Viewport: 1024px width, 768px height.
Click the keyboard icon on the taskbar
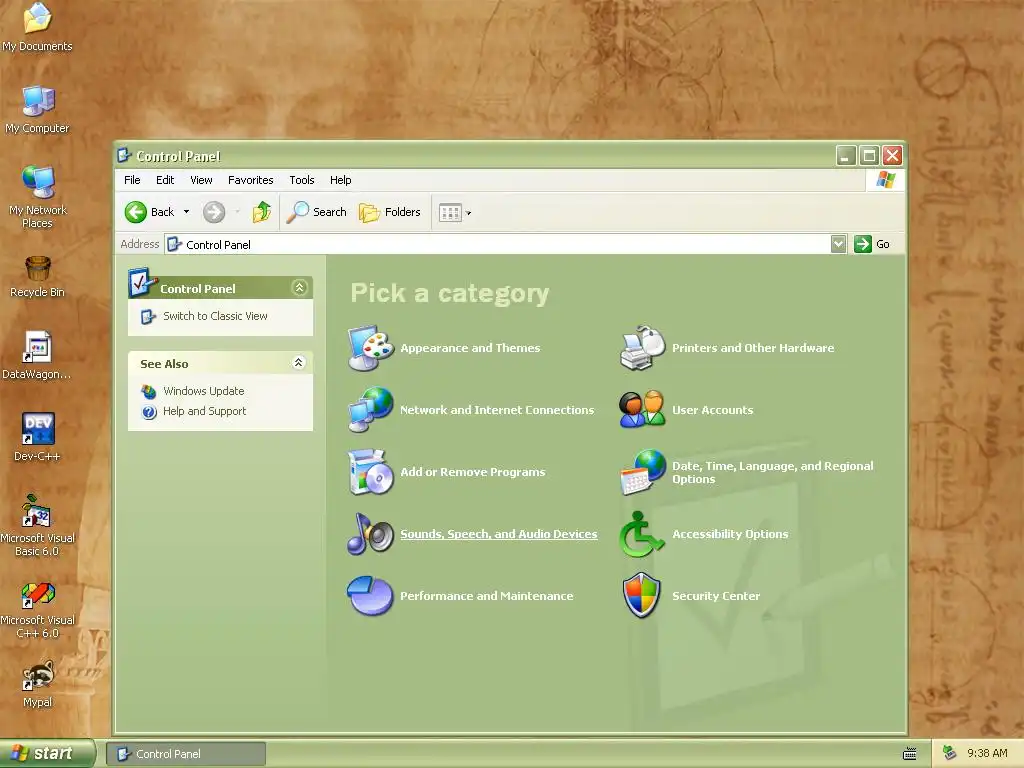909,754
